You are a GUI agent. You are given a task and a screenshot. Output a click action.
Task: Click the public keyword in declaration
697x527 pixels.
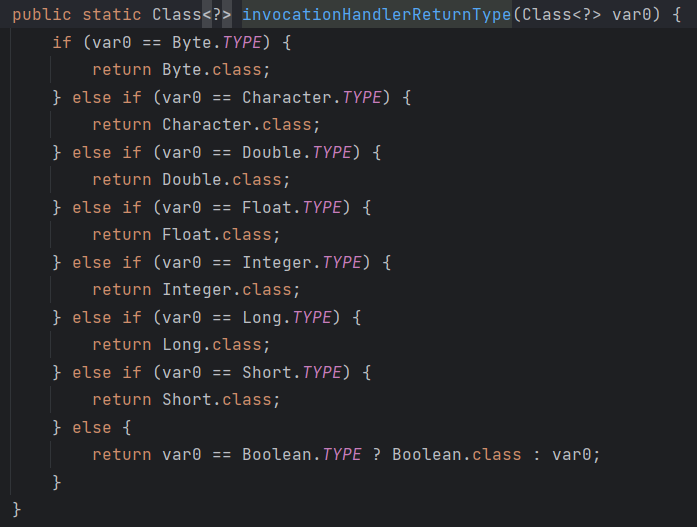click(x=42, y=15)
